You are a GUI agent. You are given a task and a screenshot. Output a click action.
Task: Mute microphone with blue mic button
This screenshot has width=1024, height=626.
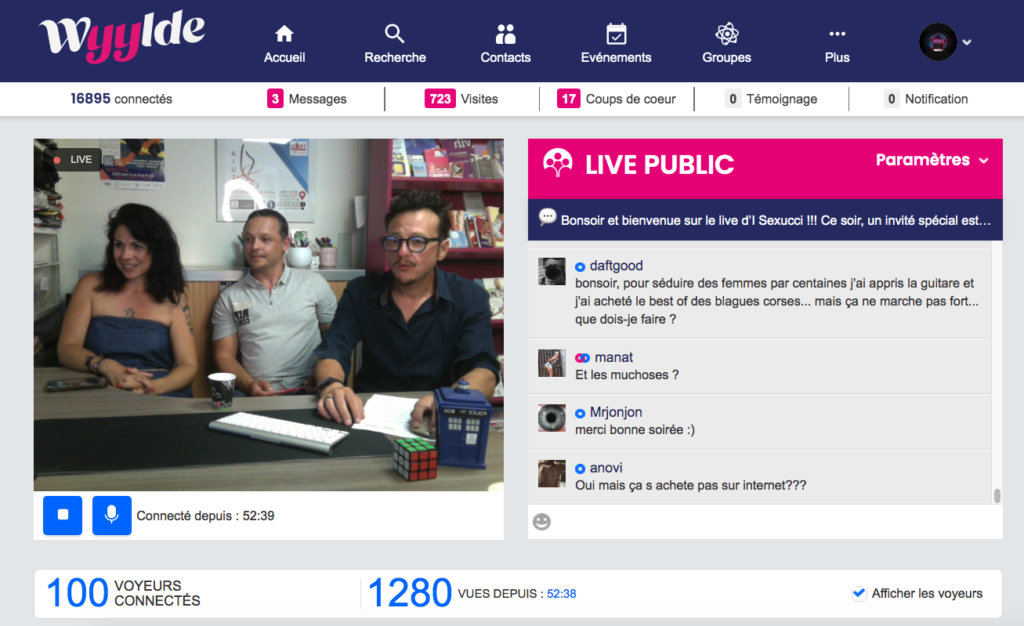pos(112,515)
